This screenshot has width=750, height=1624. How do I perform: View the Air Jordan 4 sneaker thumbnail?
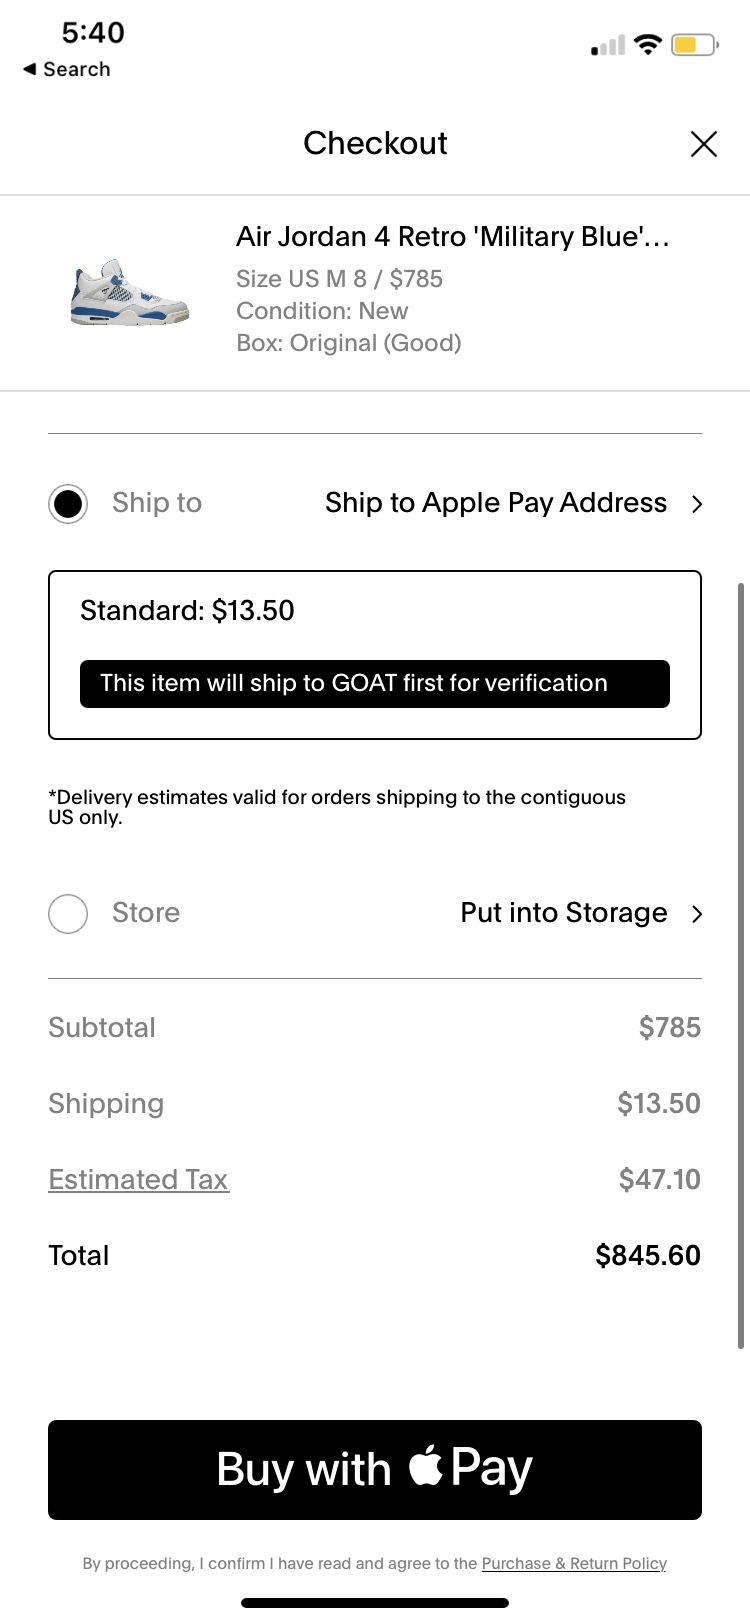coord(130,292)
